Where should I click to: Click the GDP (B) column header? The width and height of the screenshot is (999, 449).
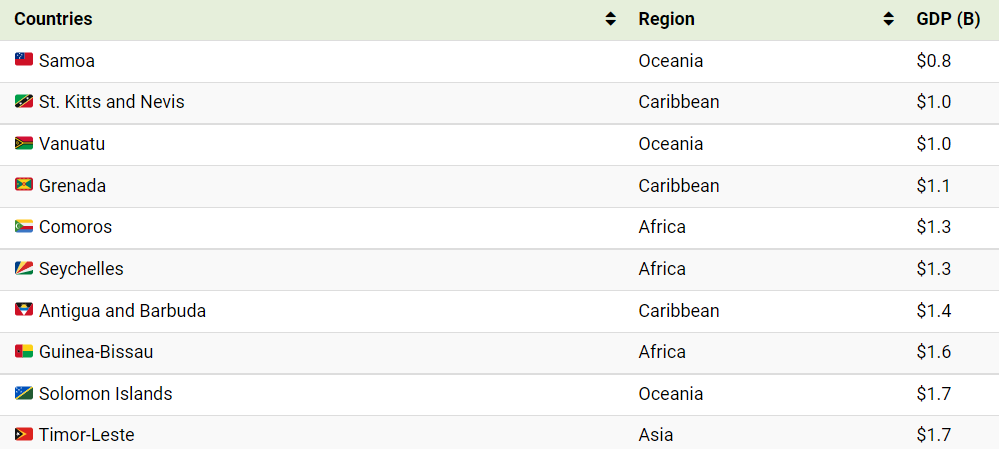[x=948, y=20]
